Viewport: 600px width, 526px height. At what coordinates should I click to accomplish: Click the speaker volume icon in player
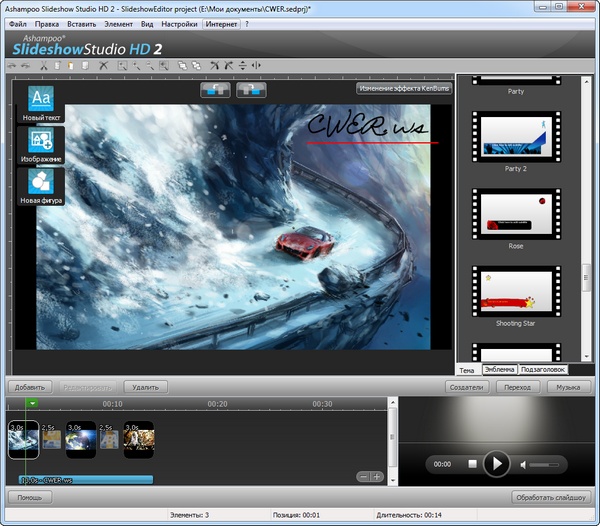tap(524, 464)
